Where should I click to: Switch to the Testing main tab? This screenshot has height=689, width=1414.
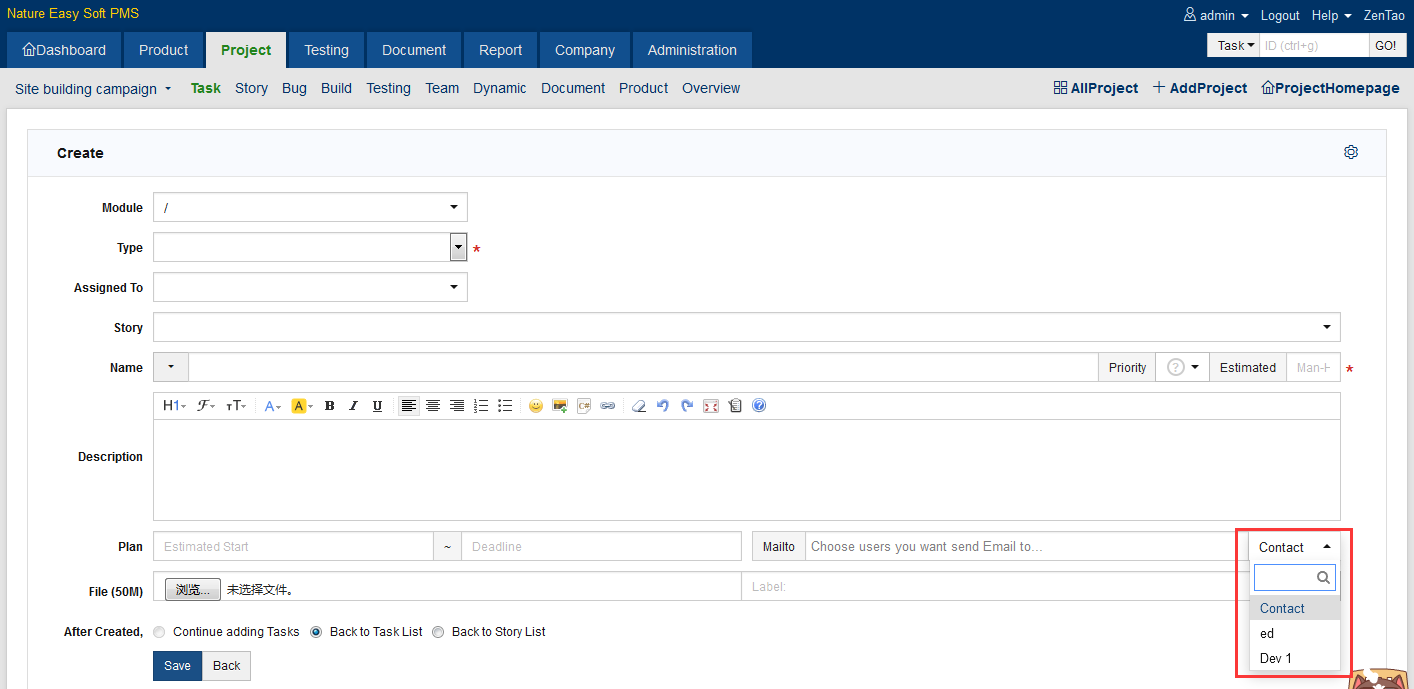click(326, 50)
